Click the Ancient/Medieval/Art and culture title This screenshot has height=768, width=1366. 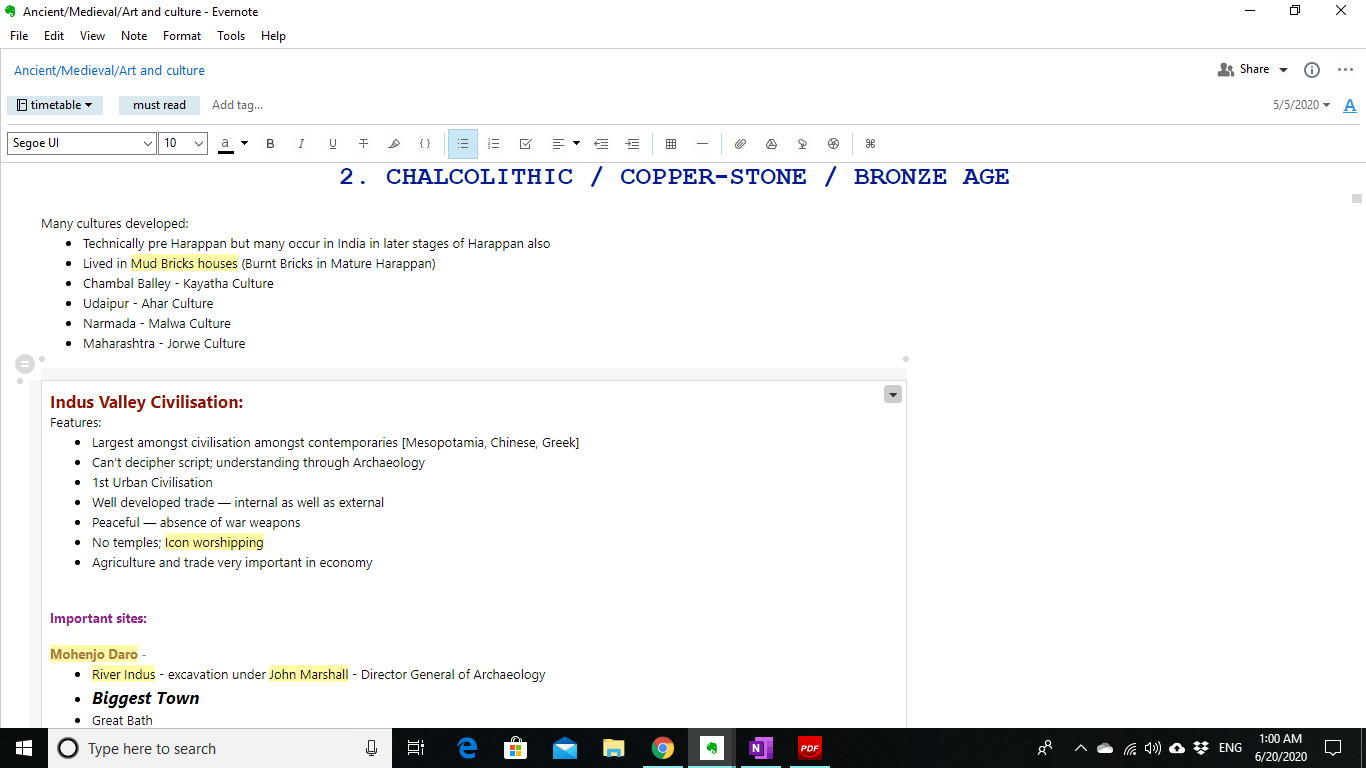pos(109,71)
